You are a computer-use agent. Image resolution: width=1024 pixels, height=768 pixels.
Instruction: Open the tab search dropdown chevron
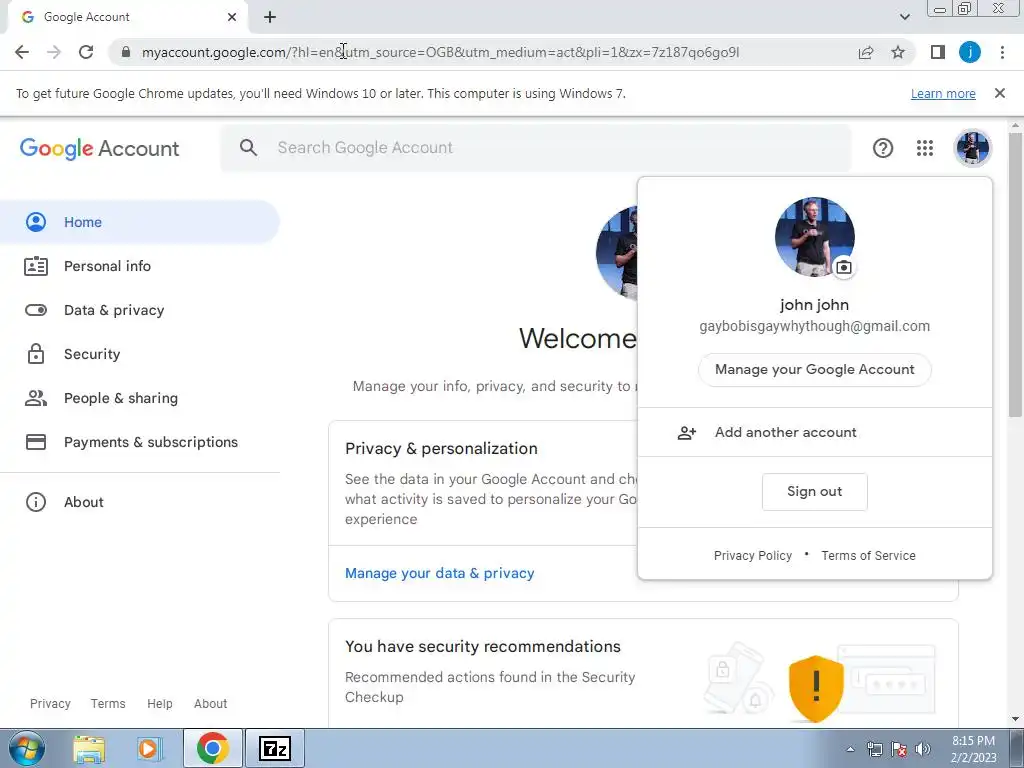904,17
